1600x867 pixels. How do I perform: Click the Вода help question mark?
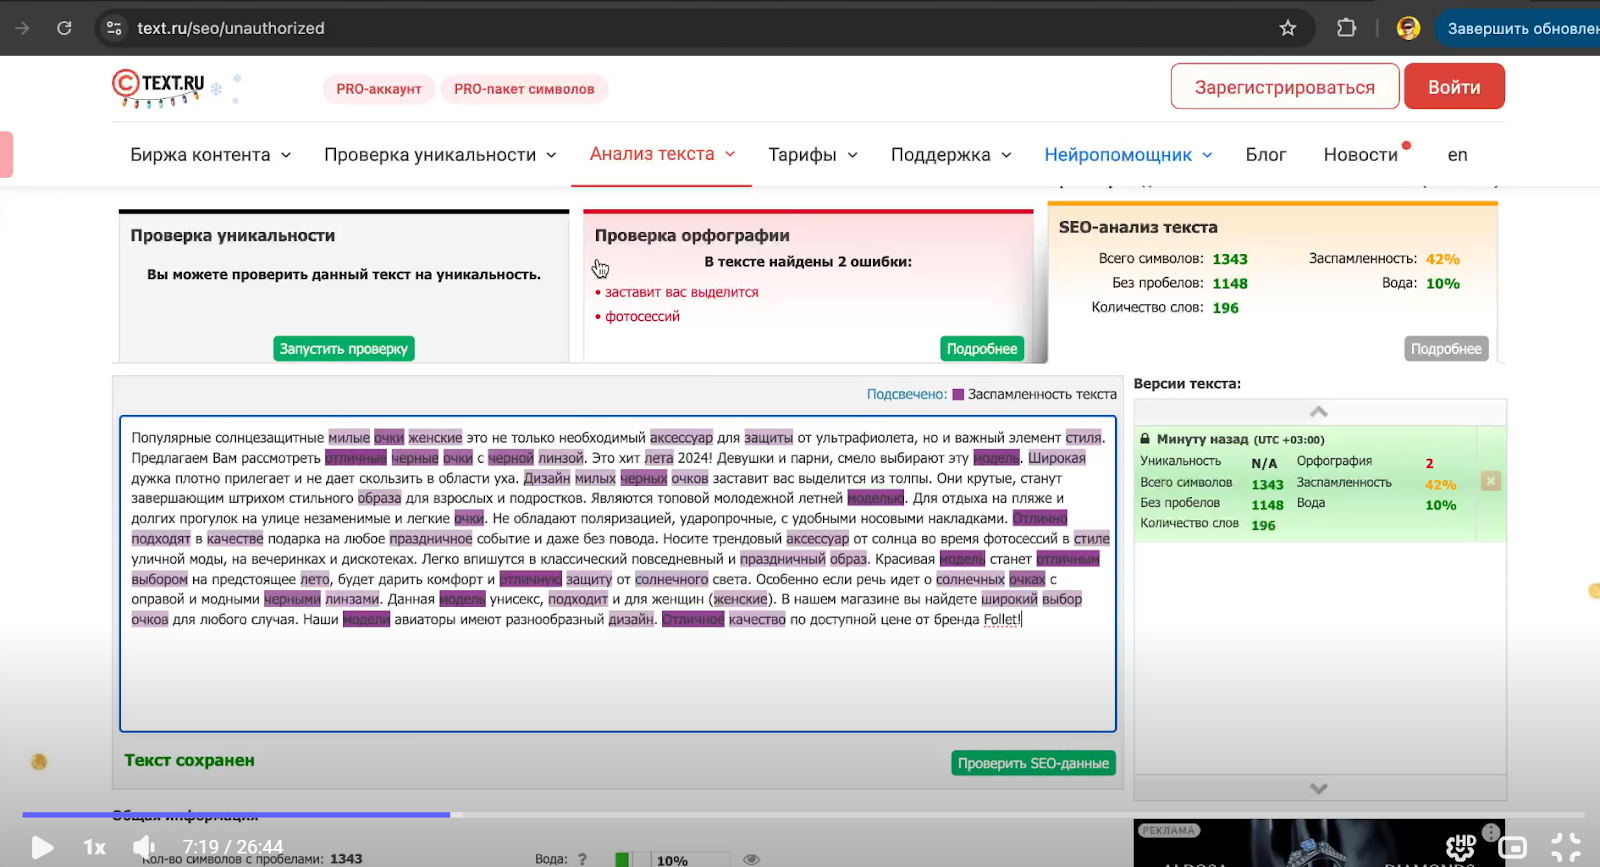point(582,859)
